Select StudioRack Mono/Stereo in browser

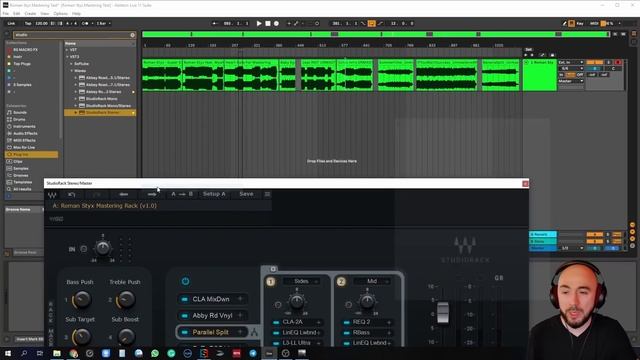(x=108, y=106)
